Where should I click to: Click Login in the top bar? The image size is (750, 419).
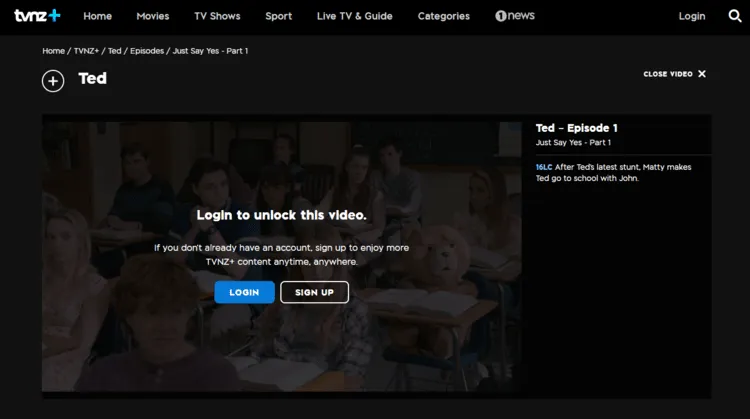pos(692,16)
